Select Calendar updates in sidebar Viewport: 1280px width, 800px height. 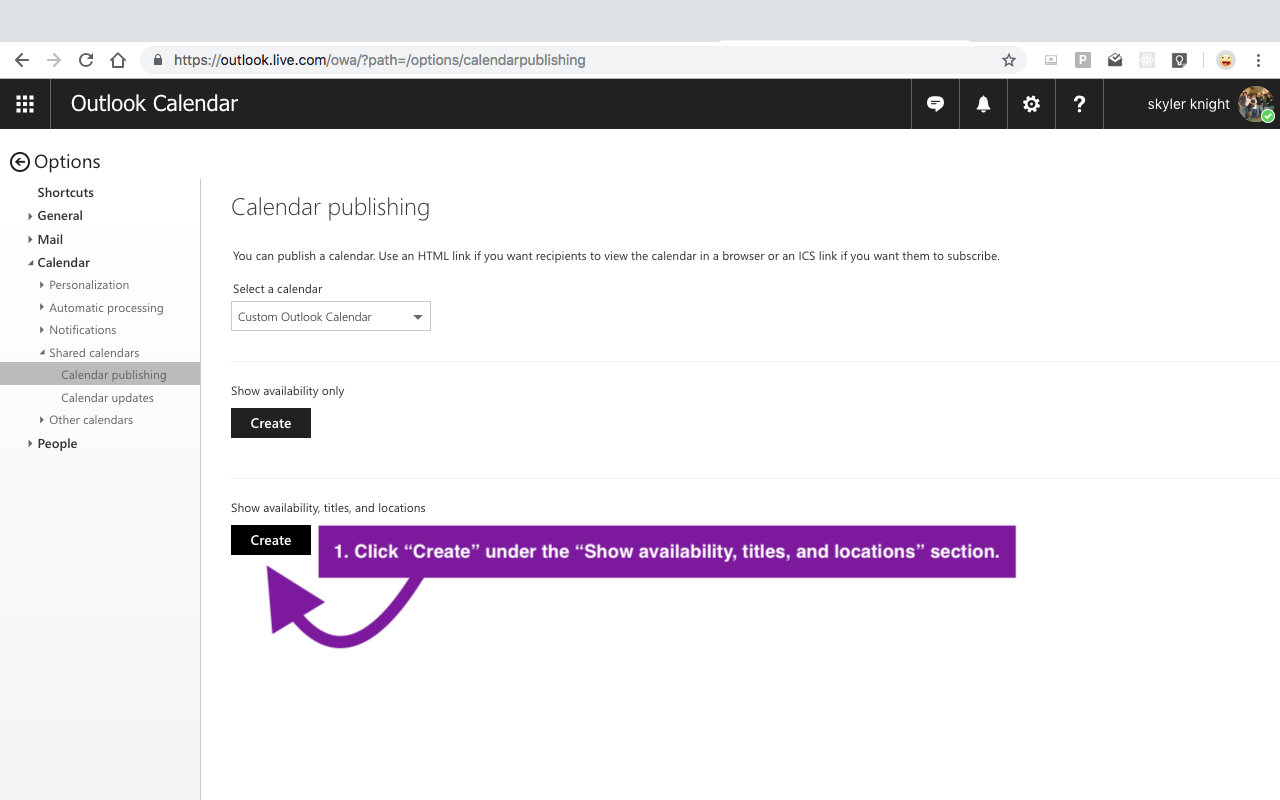click(x=107, y=398)
